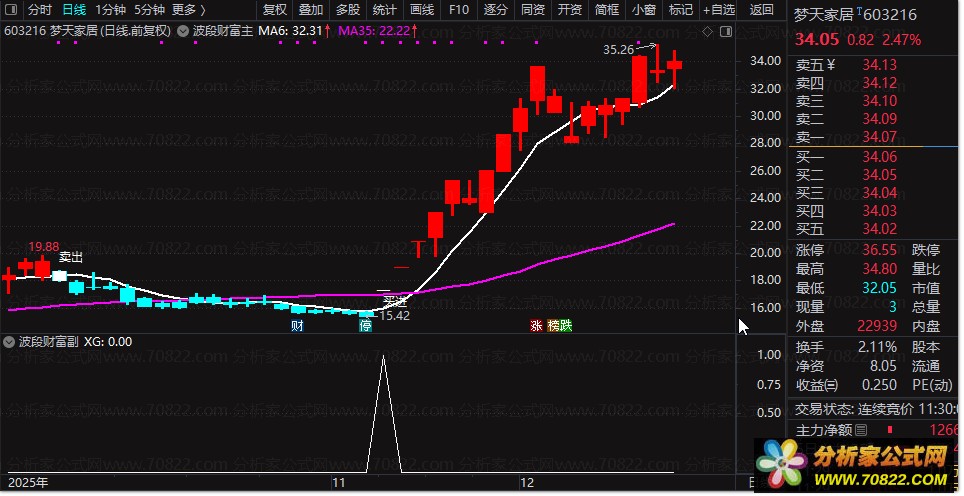Click the 财 marker below chart

click(x=297, y=325)
